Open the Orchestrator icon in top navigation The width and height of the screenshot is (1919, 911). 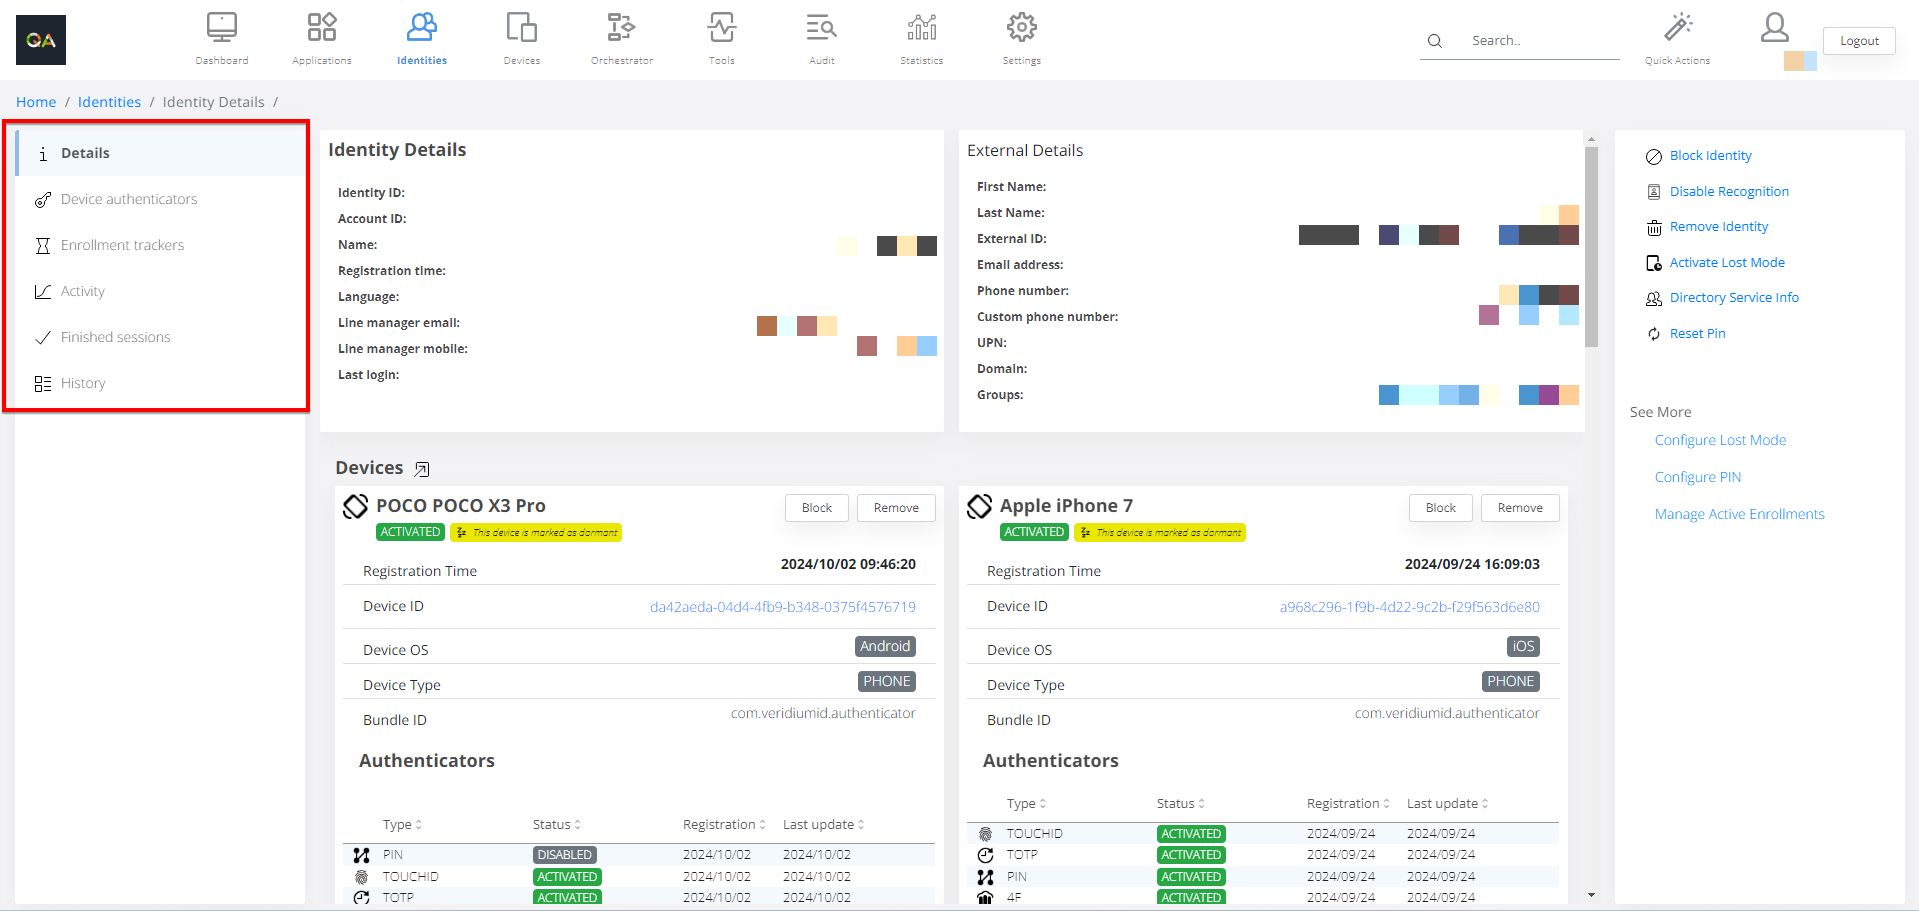[x=621, y=28]
